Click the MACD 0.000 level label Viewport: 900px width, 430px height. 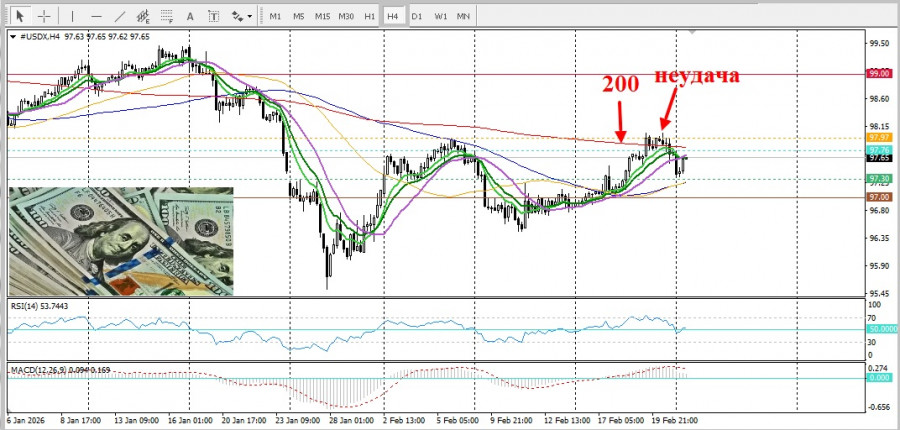pyautogui.click(x=879, y=379)
